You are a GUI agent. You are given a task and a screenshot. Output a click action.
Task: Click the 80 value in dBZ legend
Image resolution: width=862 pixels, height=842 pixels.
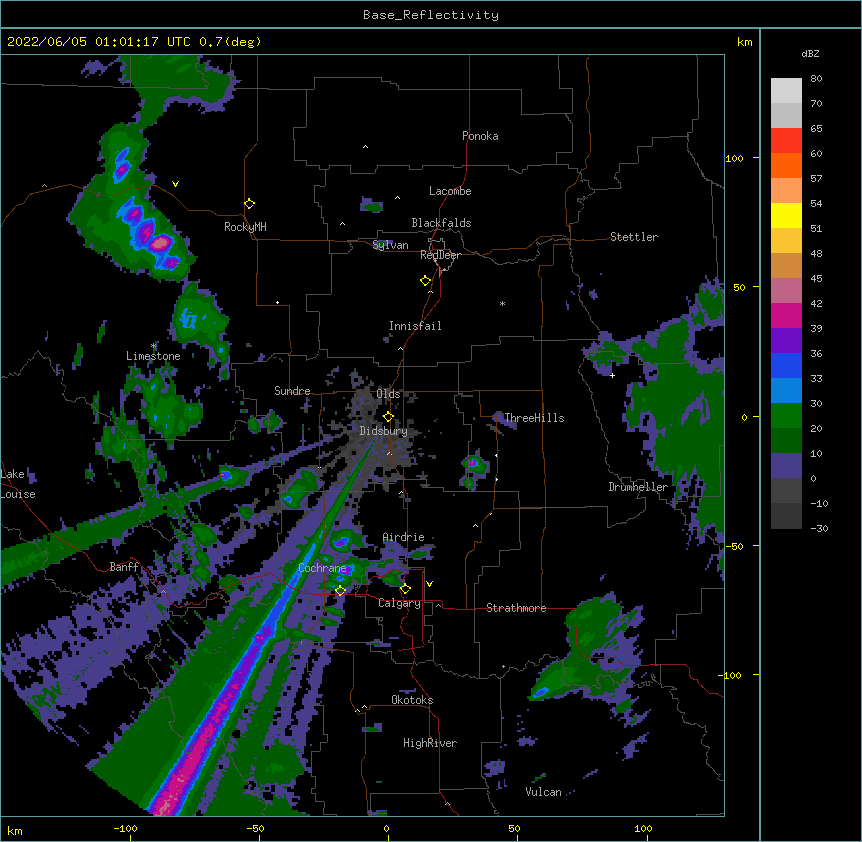(816, 79)
